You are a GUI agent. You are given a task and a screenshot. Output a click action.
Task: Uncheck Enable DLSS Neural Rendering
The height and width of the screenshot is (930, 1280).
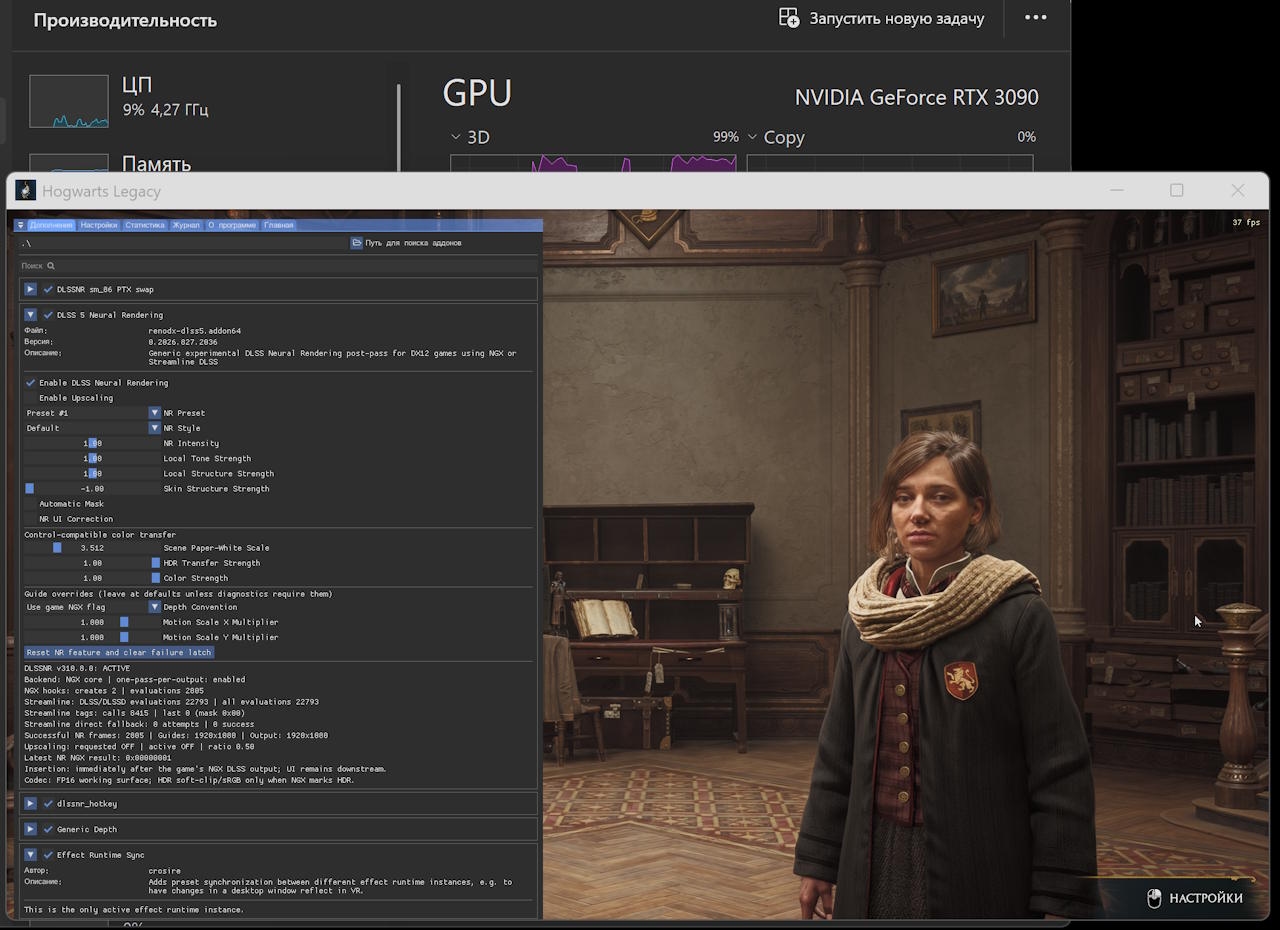(31, 383)
